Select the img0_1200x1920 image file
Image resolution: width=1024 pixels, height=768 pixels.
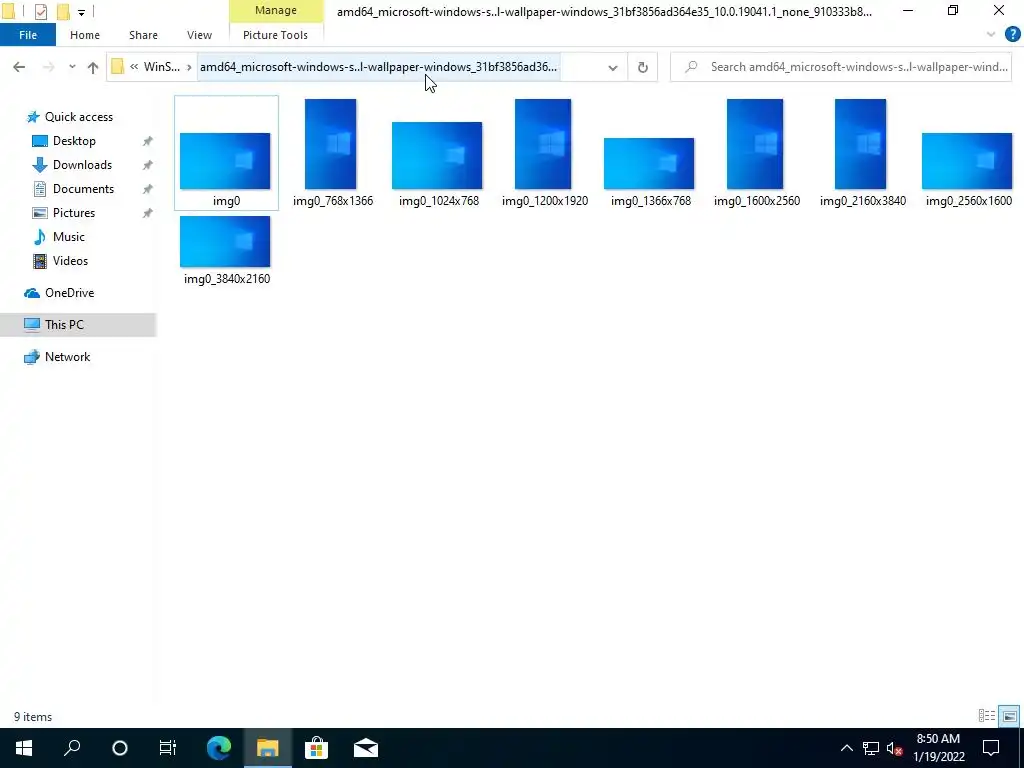(x=544, y=153)
